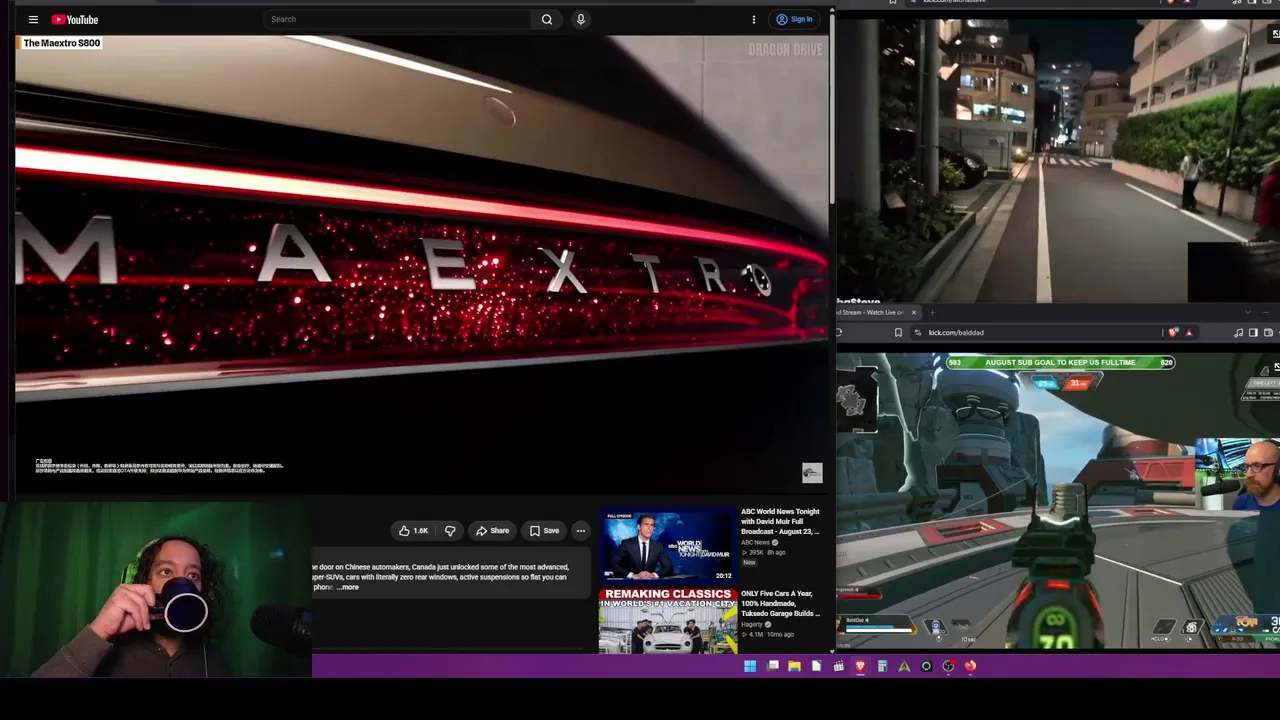This screenshot has width=1280, height=720.
Task: Open ABC World News Tonight video thumbnail
Action: [x=668, y=546]
